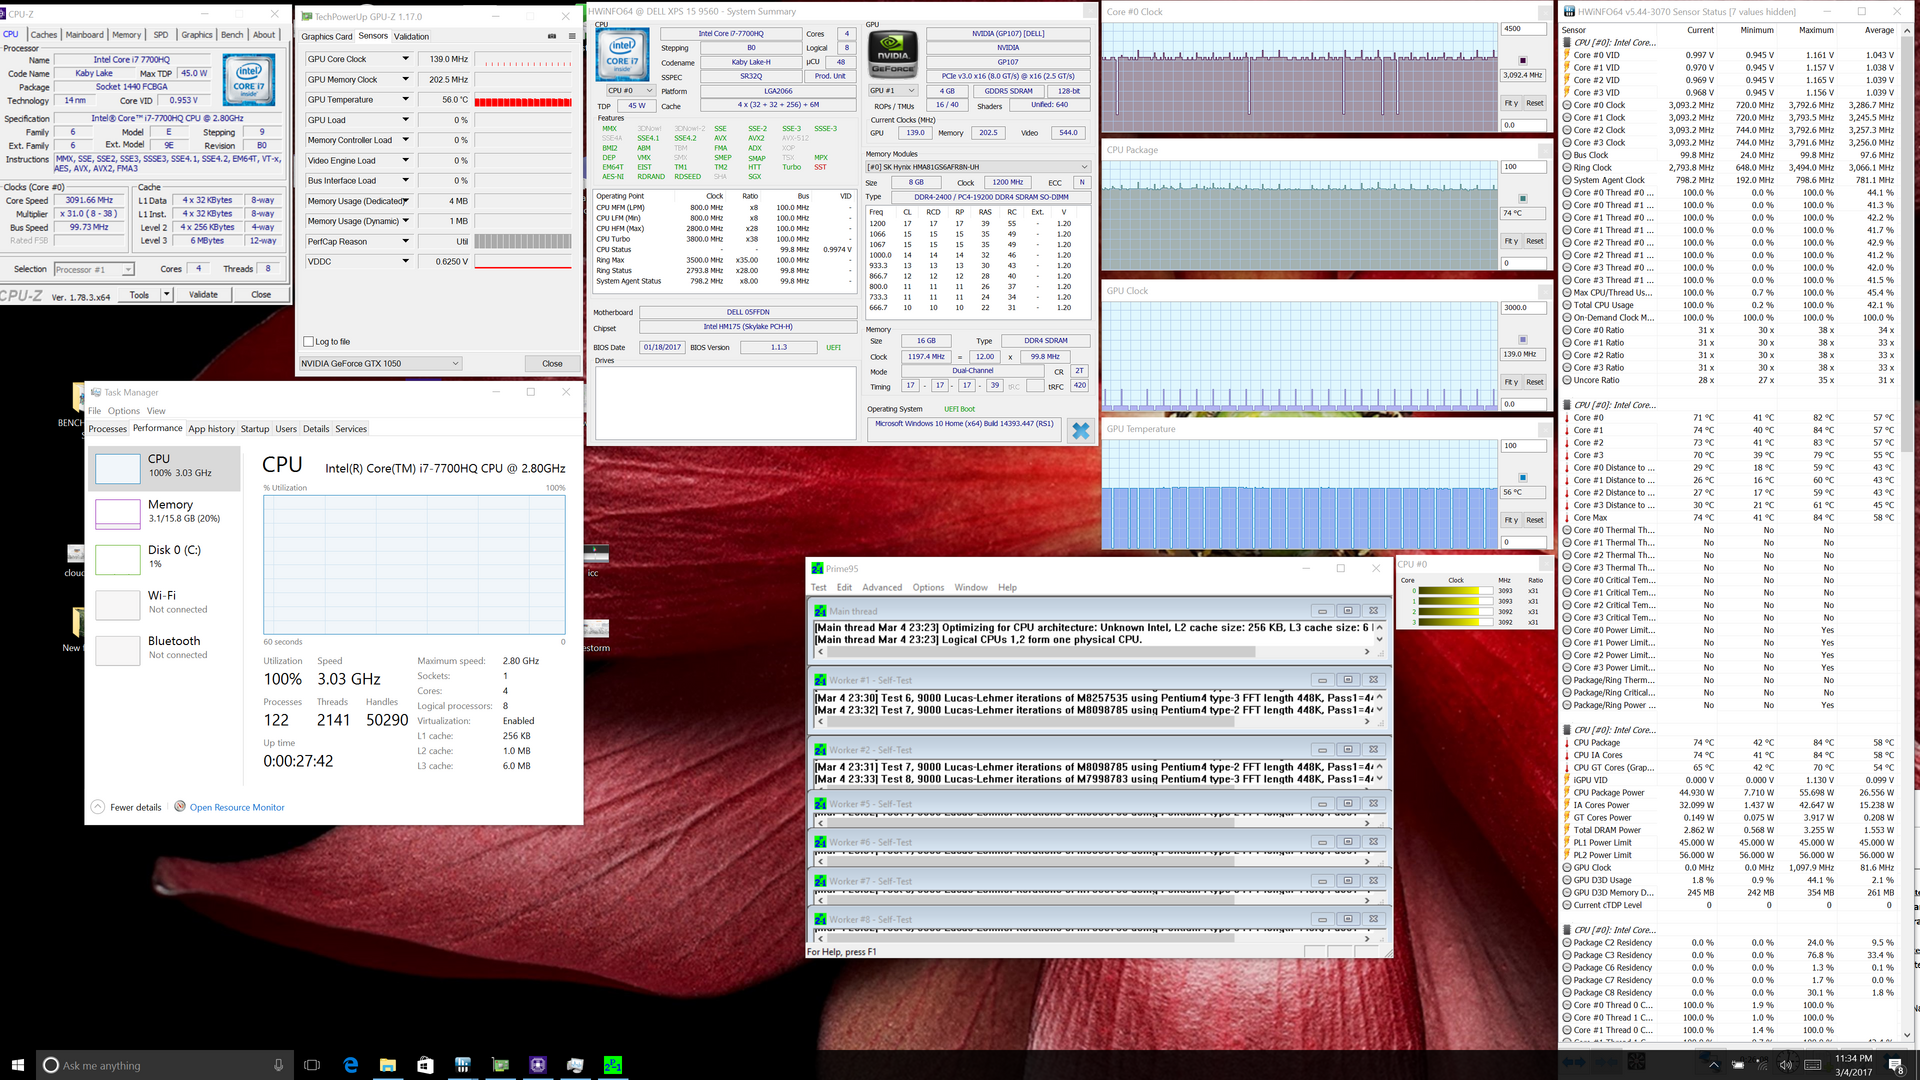Screen dimensions: 1920x1080
Task: Show hidden tray icons chevron
Action: coord(1713,1064)
